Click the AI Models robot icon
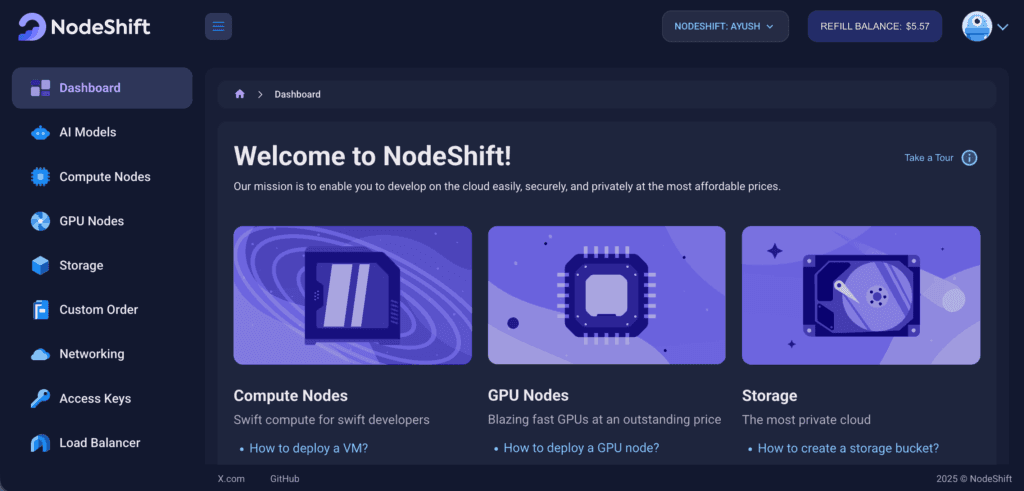Screen dimensions: 1024x491 [x=40, y=132]
